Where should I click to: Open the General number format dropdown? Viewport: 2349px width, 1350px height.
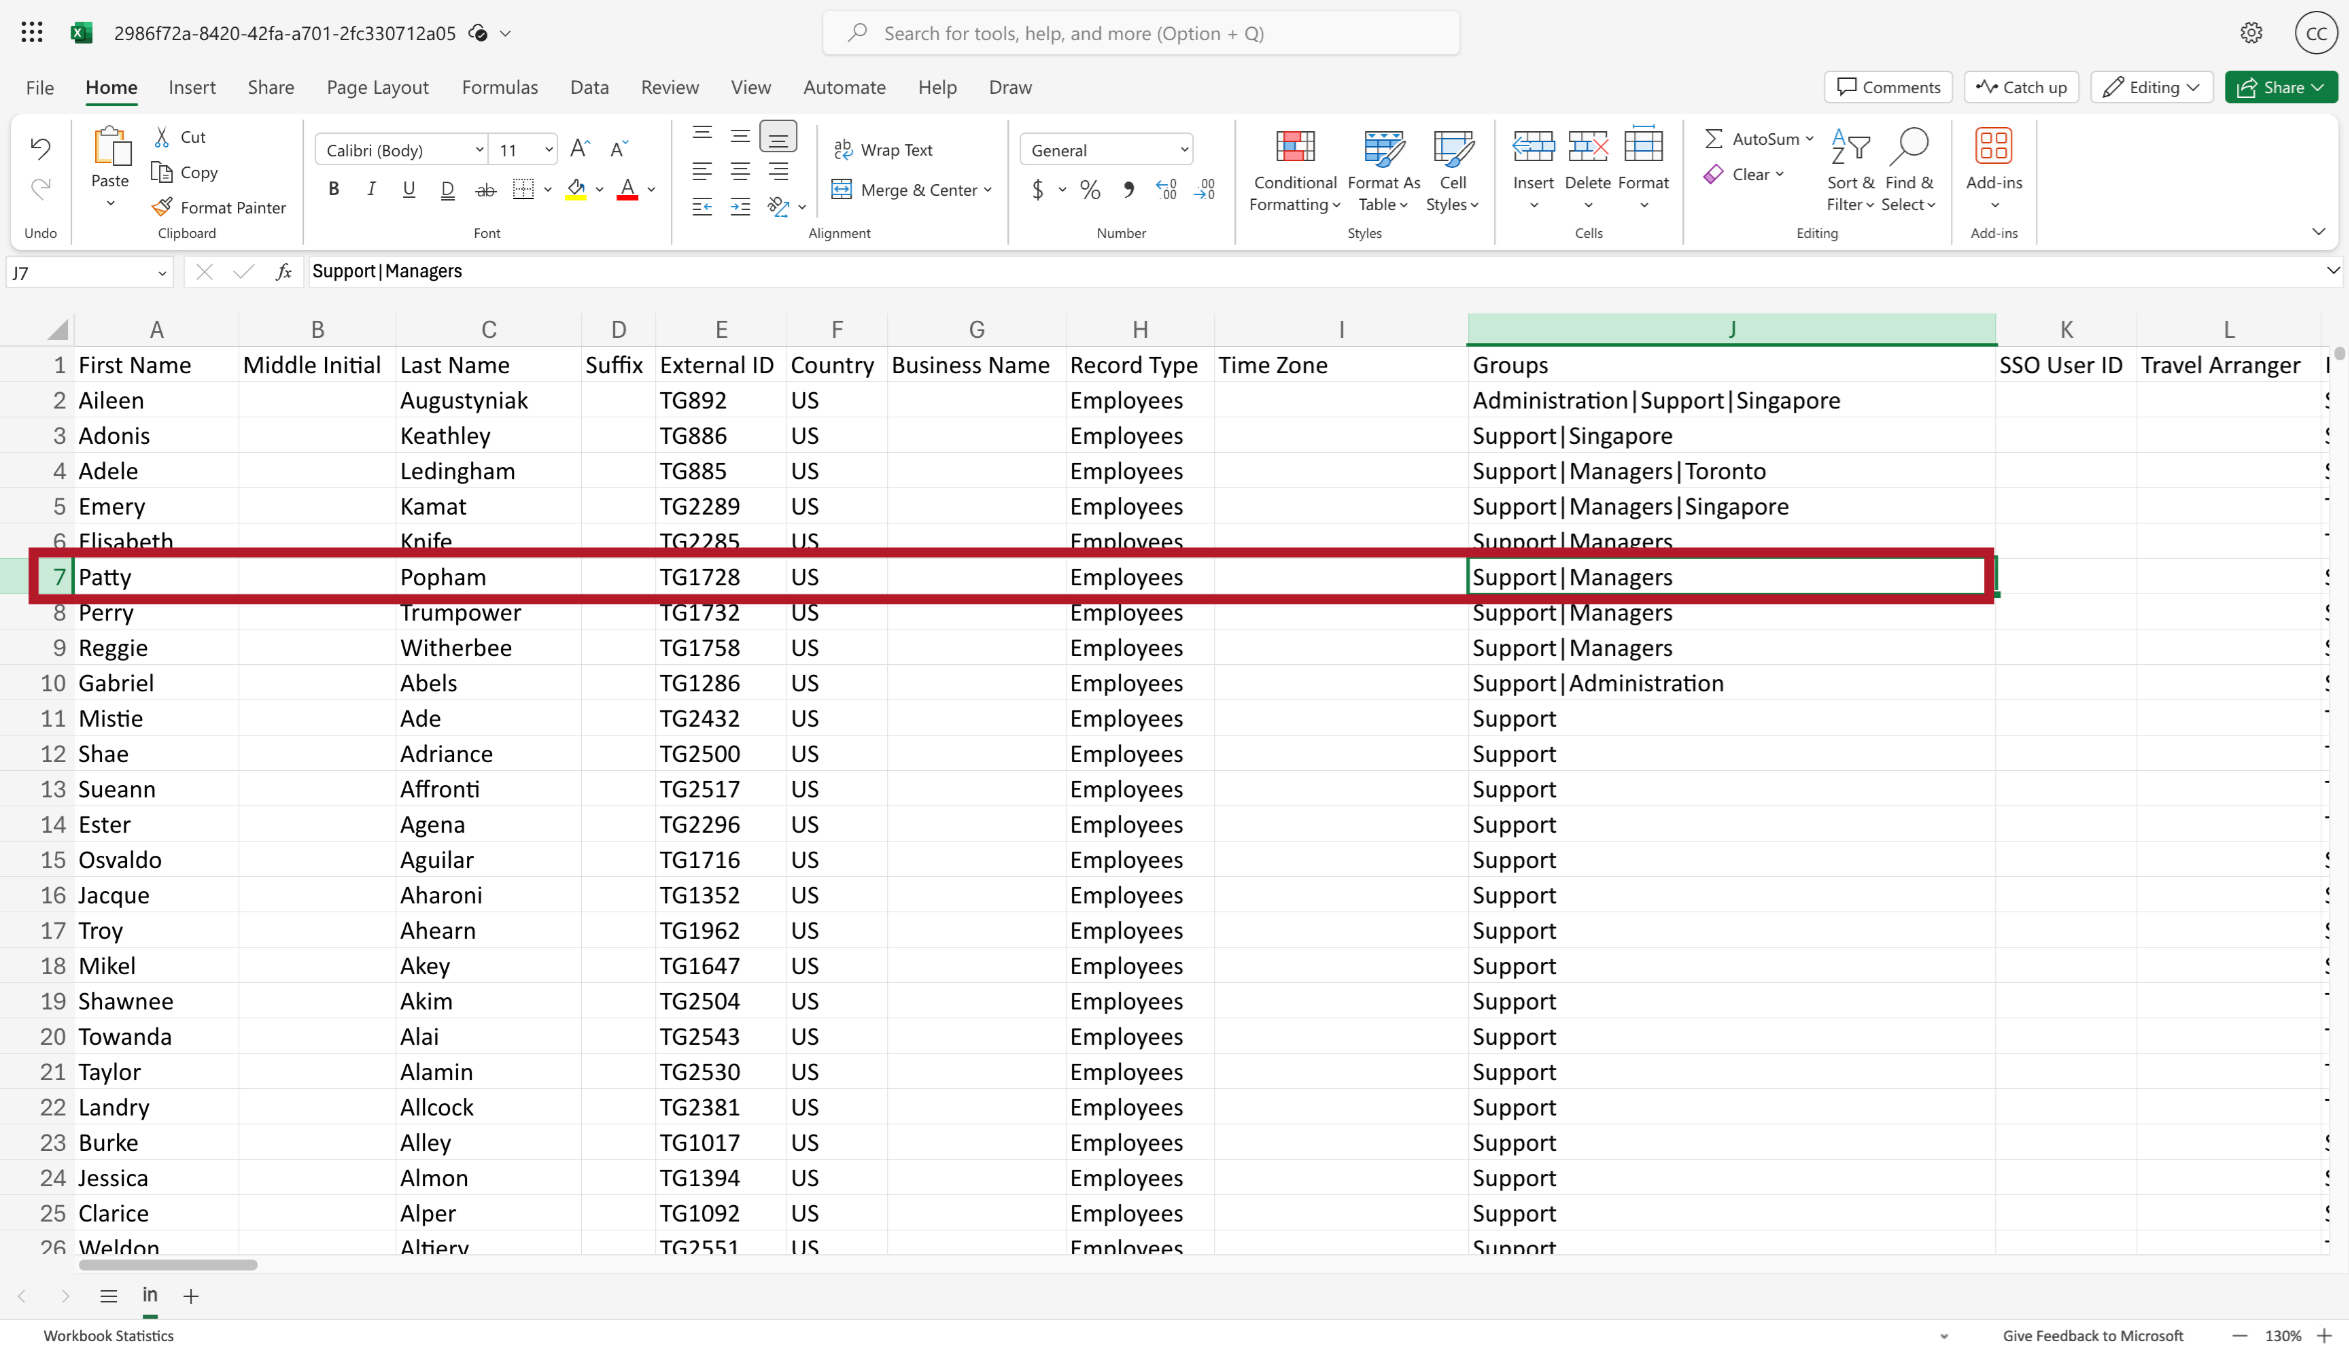pyautogui.click(x=1183, y=149)
